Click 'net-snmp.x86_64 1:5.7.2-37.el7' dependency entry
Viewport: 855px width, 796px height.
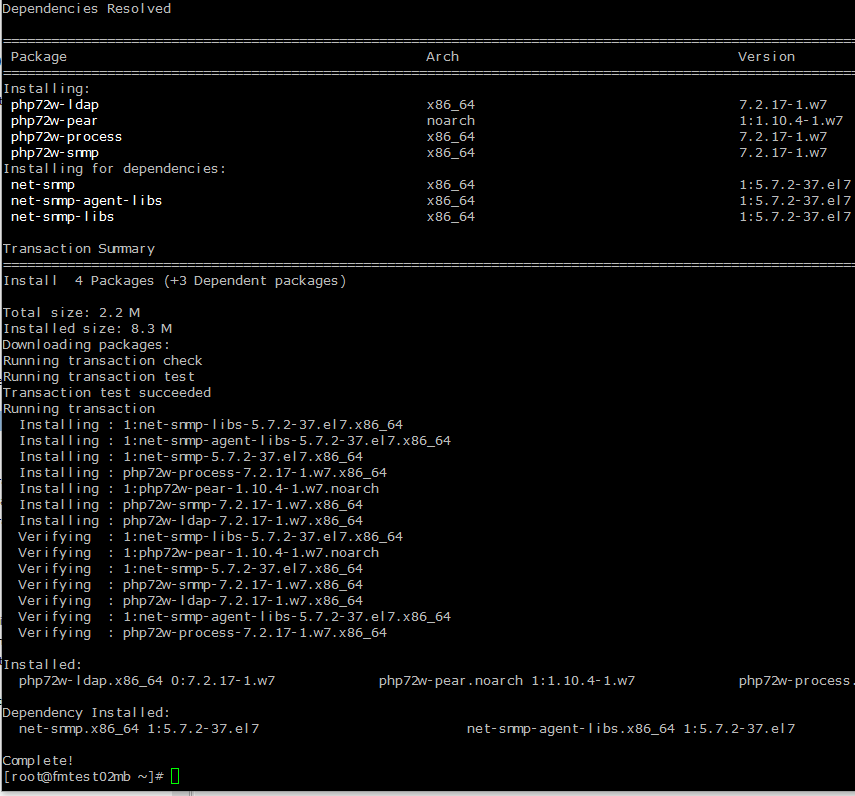tap(139, 729)
